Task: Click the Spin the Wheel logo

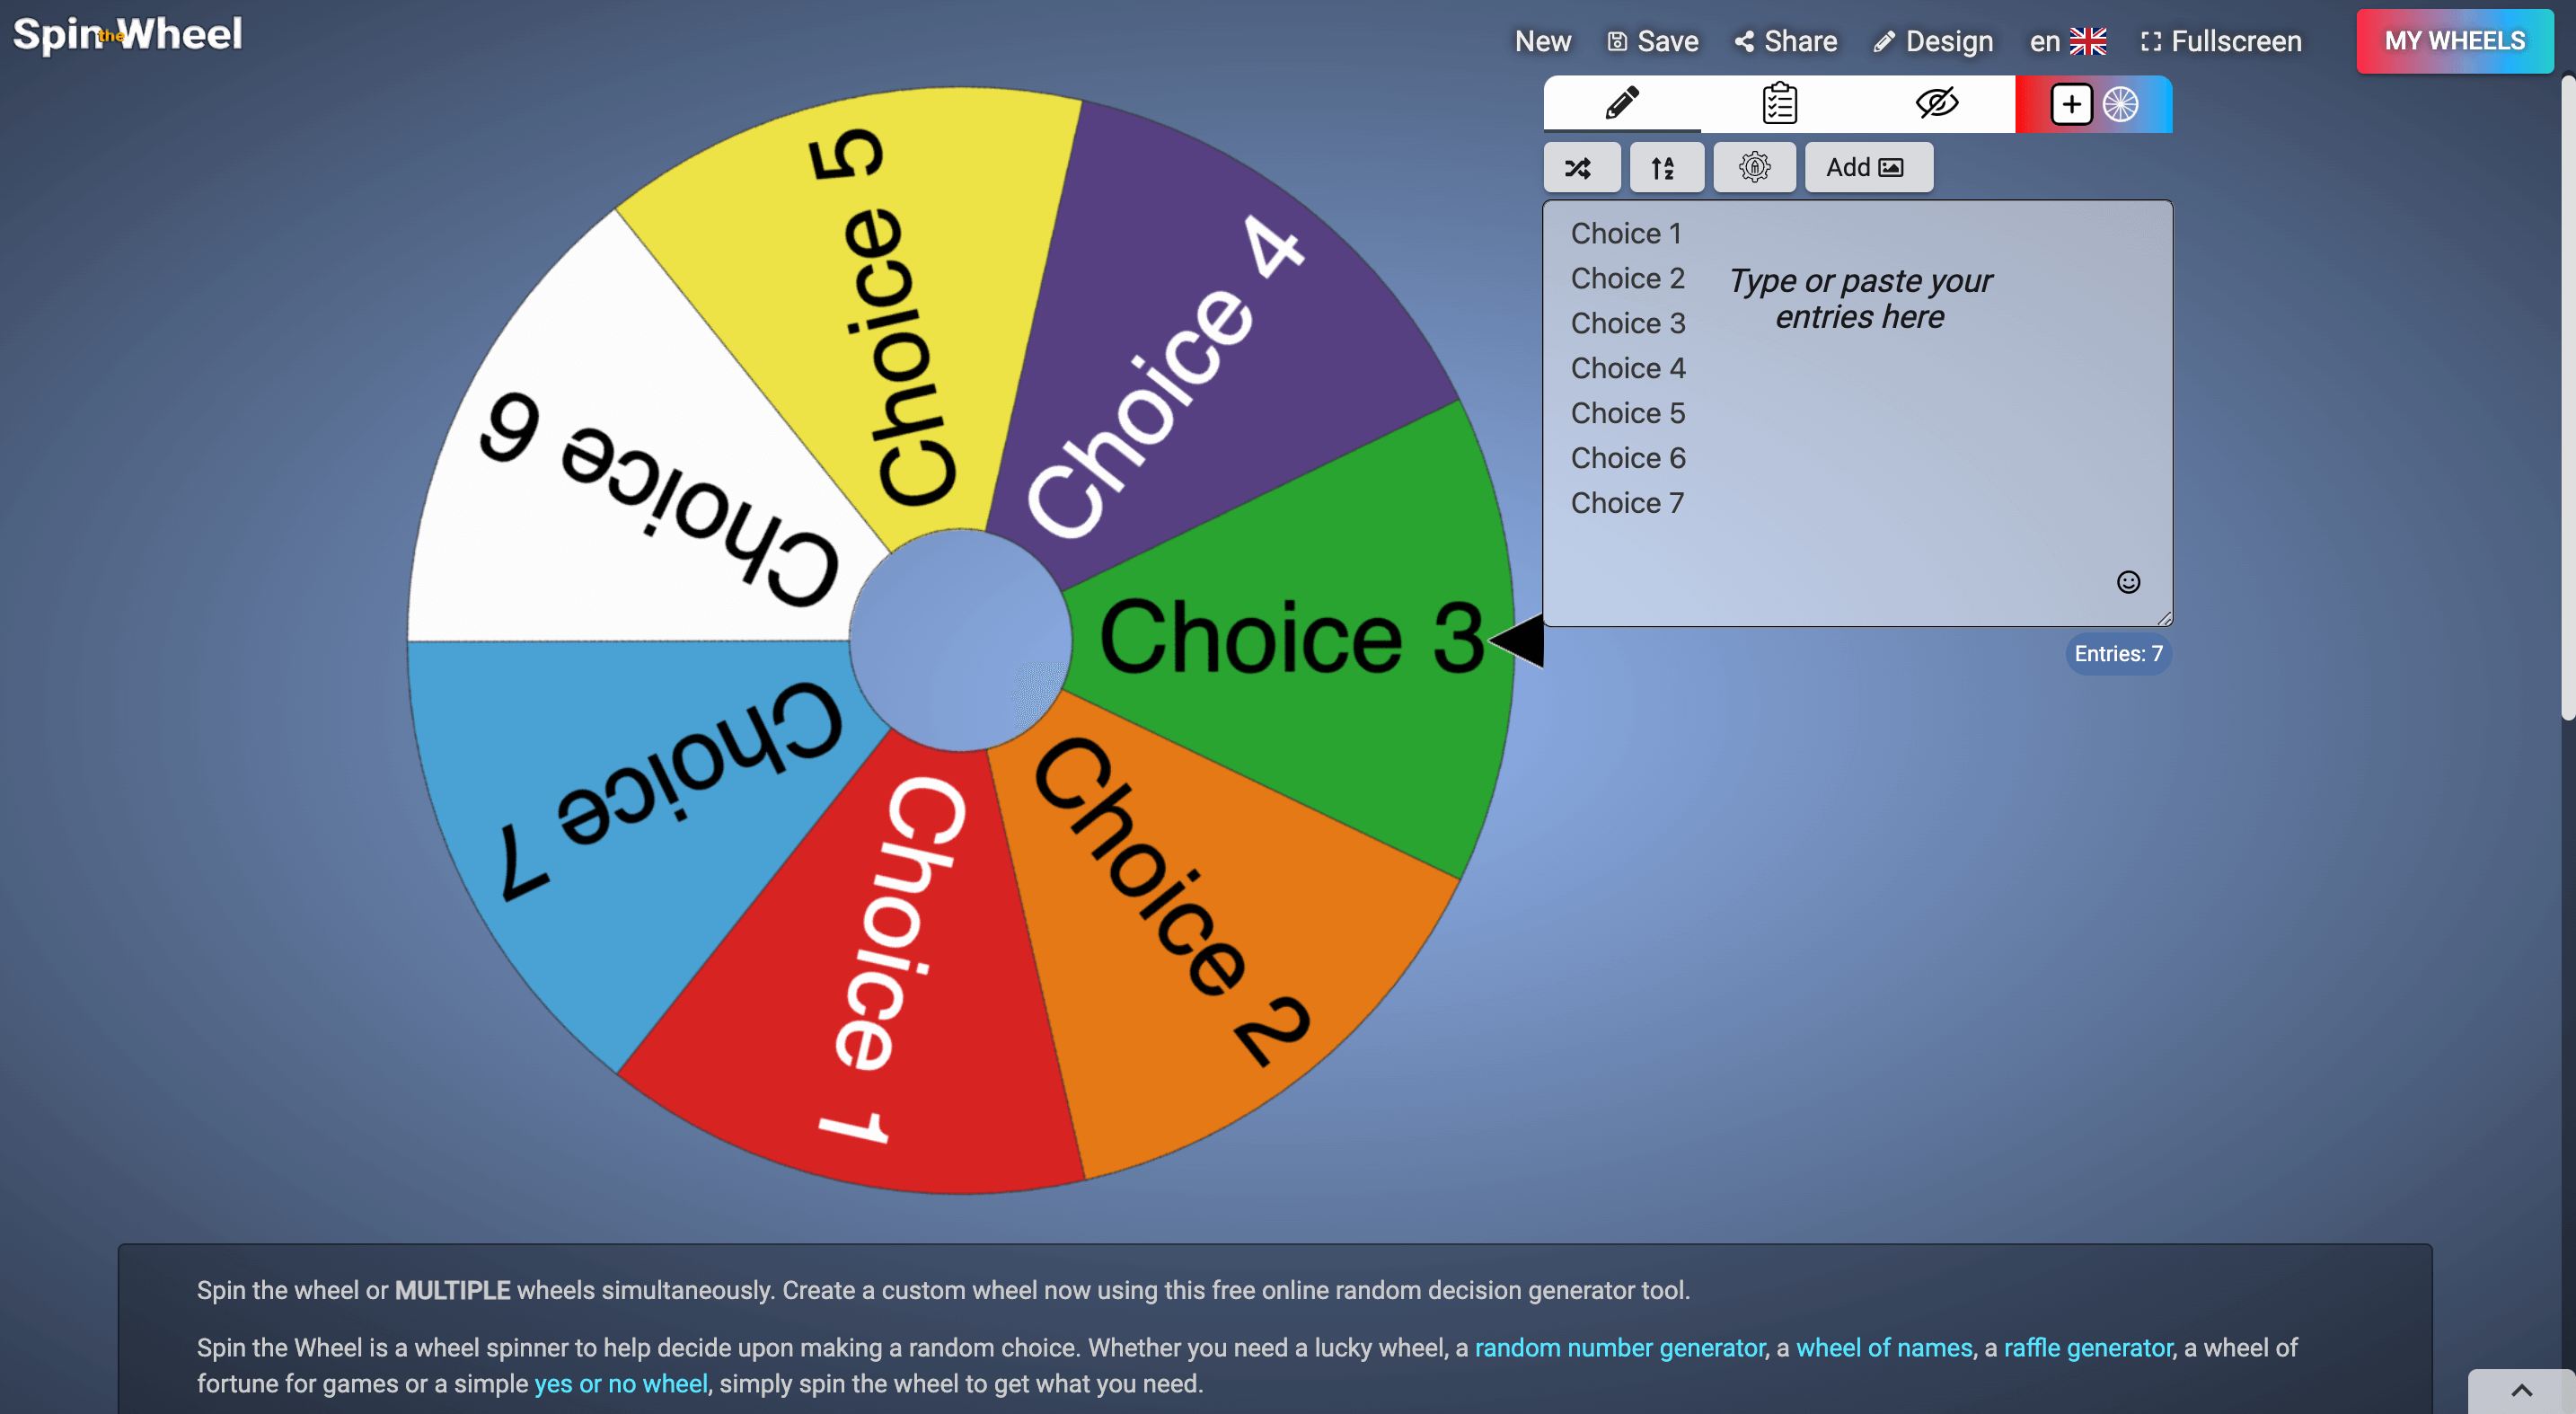Action: tap(127, 35)
